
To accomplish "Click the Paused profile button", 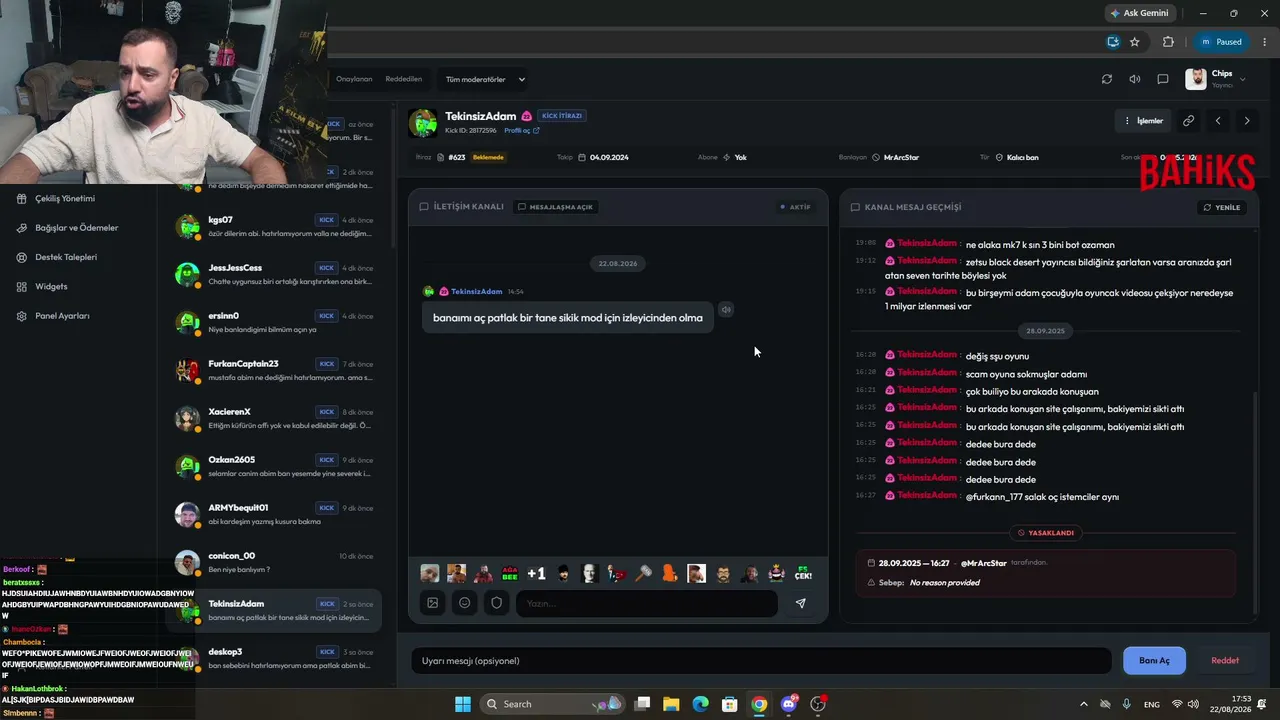I will click(1221, 42).
